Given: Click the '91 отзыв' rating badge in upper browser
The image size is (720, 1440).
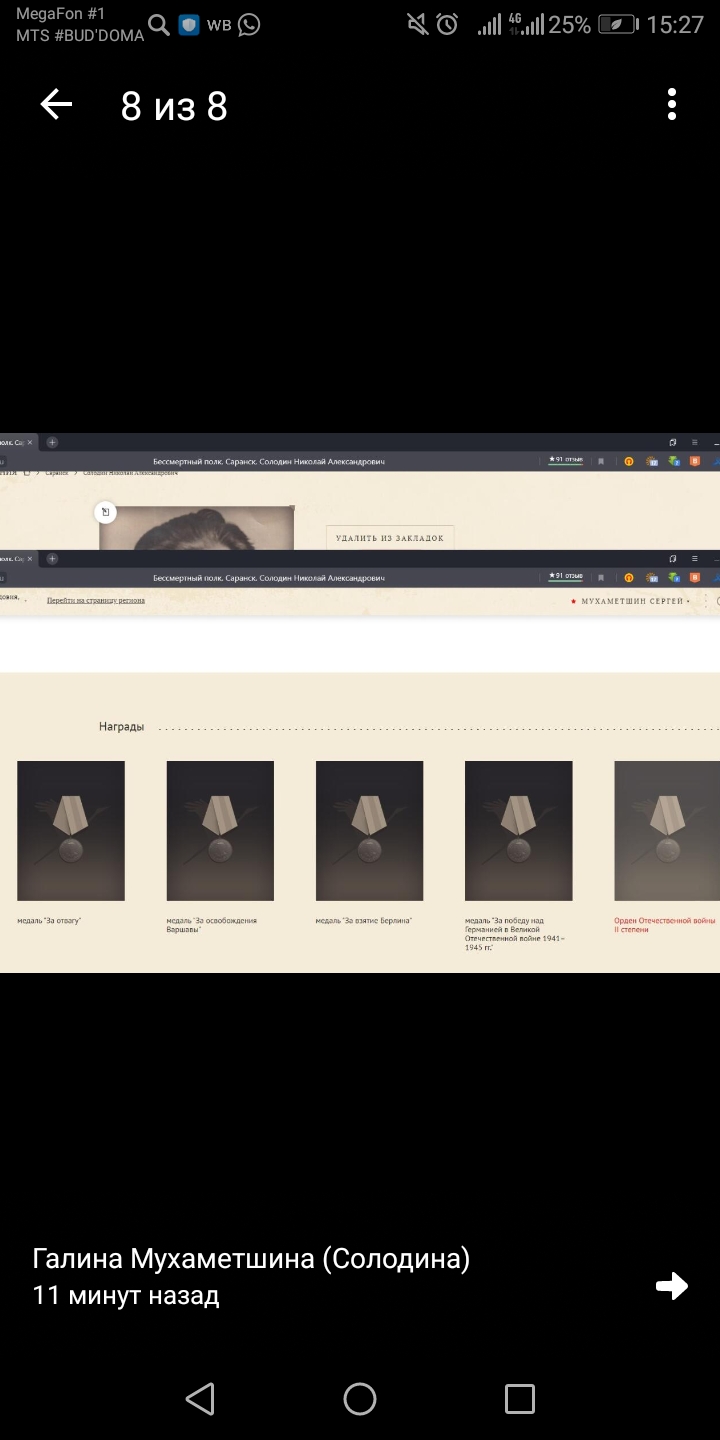Looking at the screenshot, I should [x=566, y=460].
